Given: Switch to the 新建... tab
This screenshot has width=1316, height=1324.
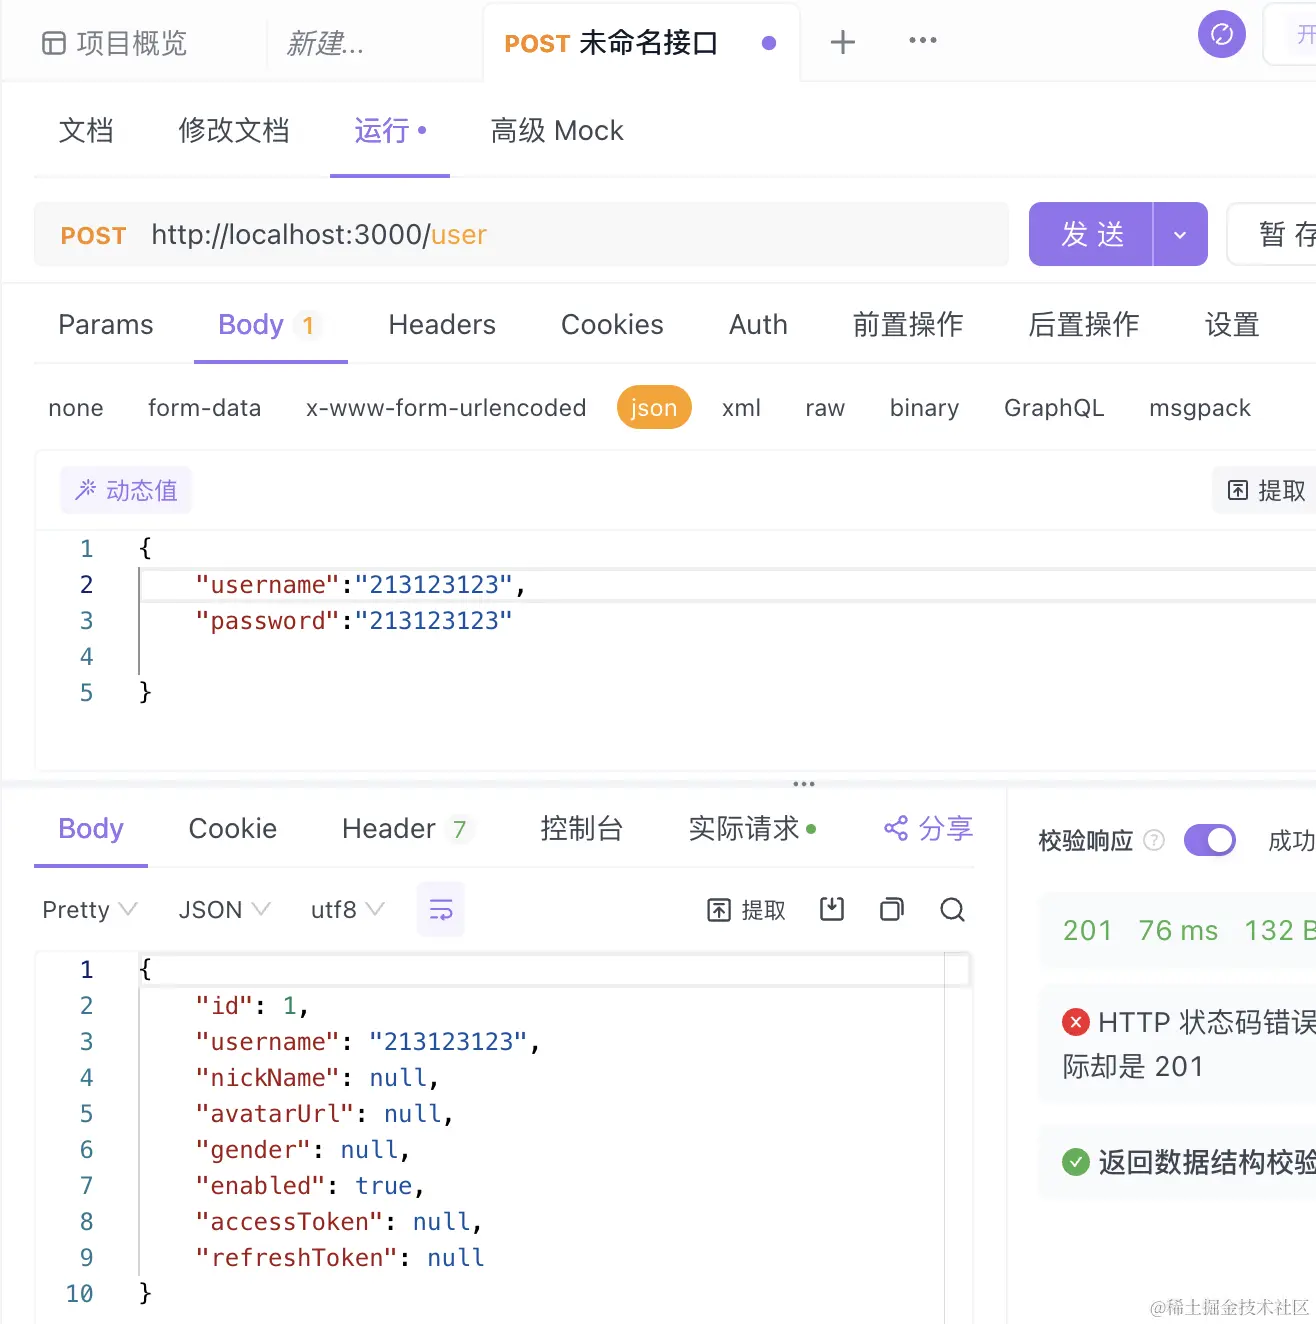Looking at the screenshot, I should (x=326, y=43).
